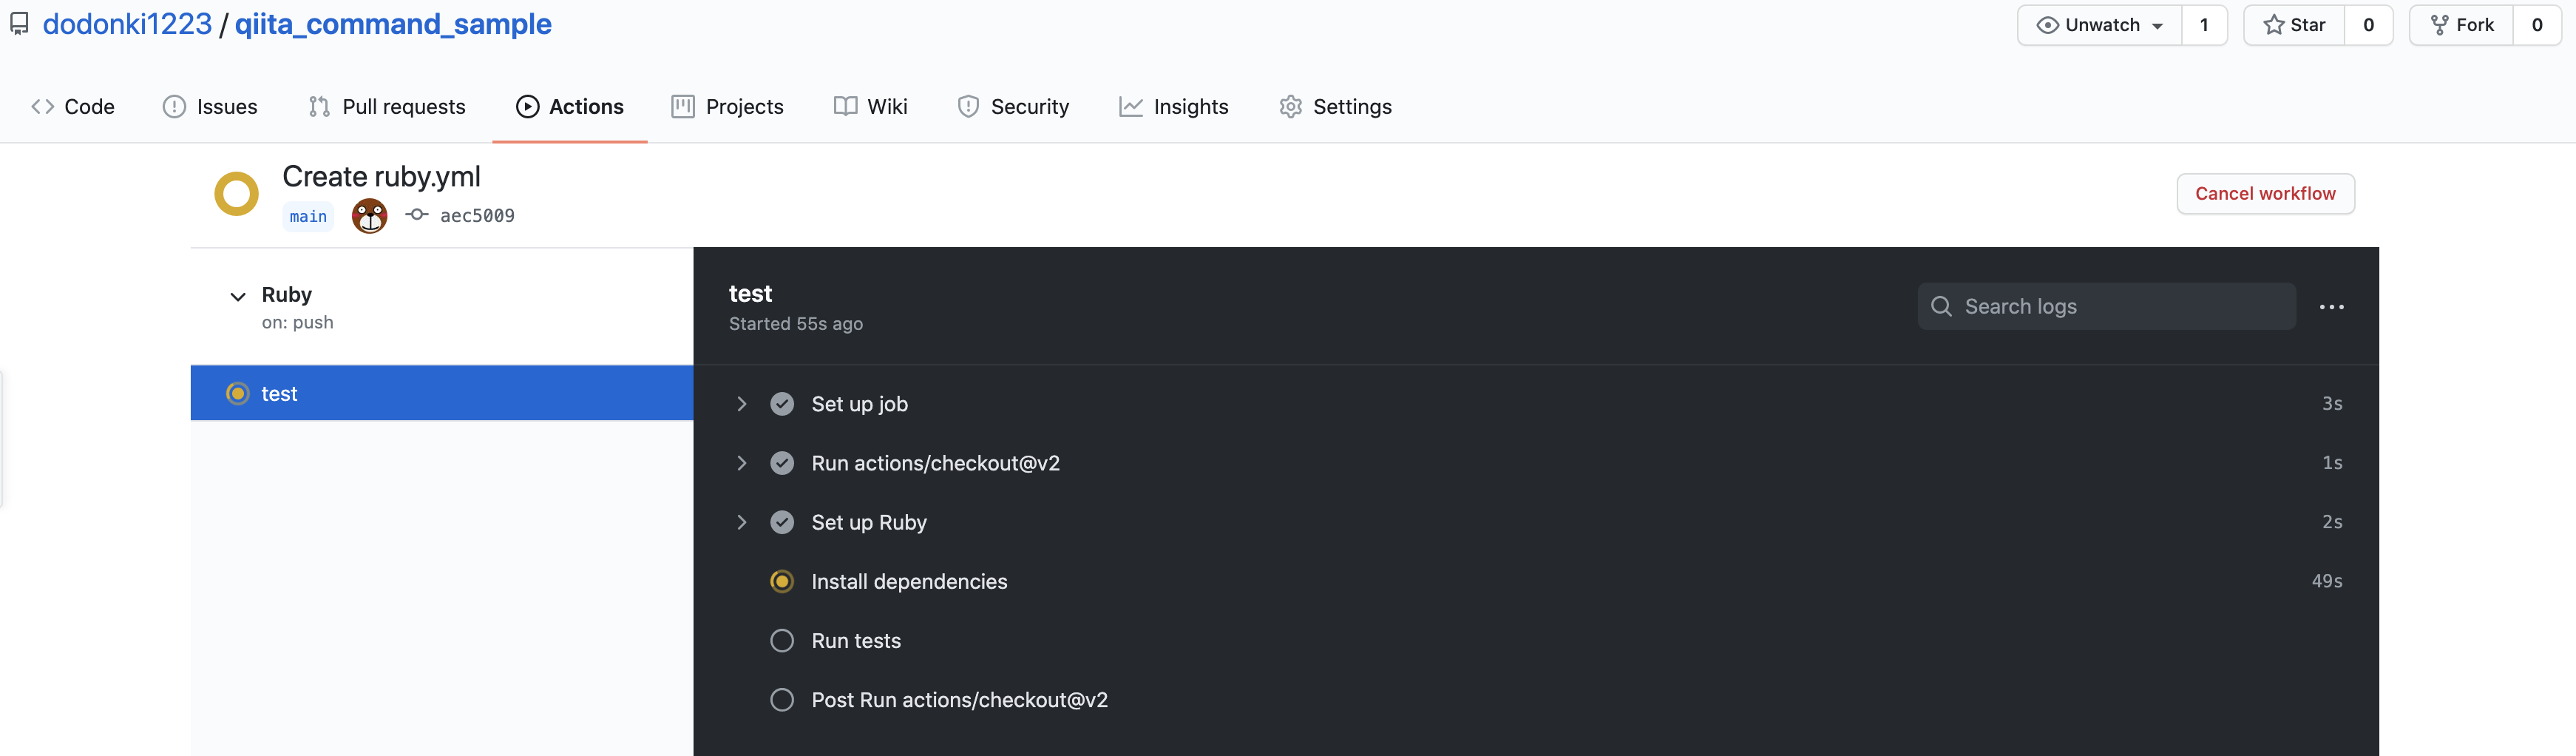Click the Run actions/checkout@v2 step label
This screenshot has width=2576, height=756.
click(x=936, y=463)
